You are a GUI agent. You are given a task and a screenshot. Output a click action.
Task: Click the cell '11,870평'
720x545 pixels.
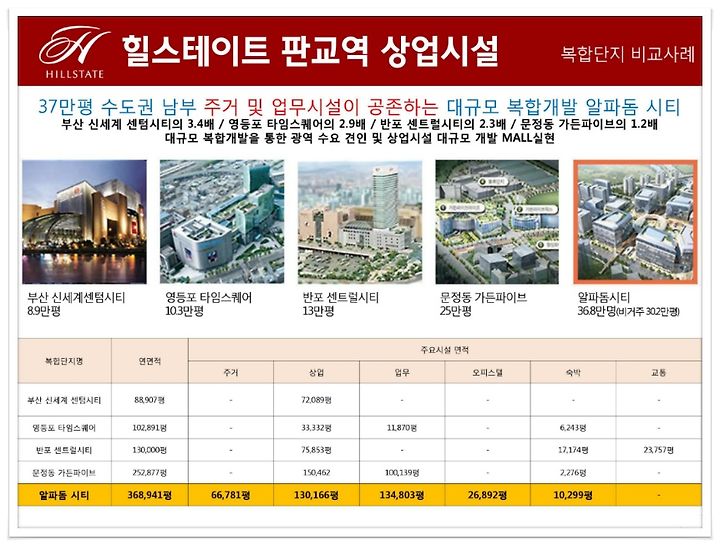pyautogui.click(x=402, y=428)
